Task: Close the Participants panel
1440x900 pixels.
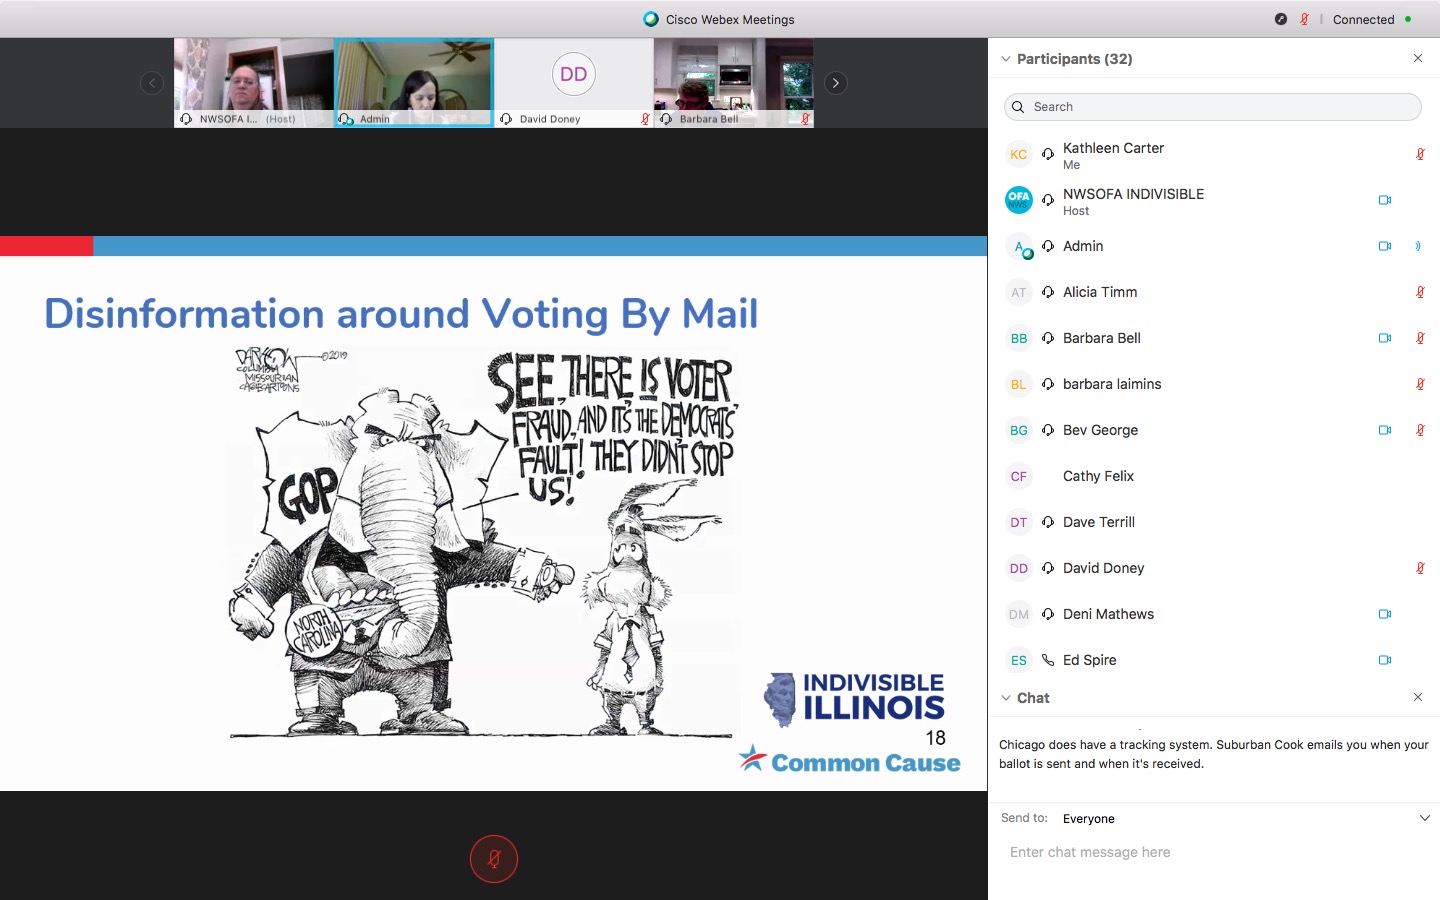Action: point(1418,58)
